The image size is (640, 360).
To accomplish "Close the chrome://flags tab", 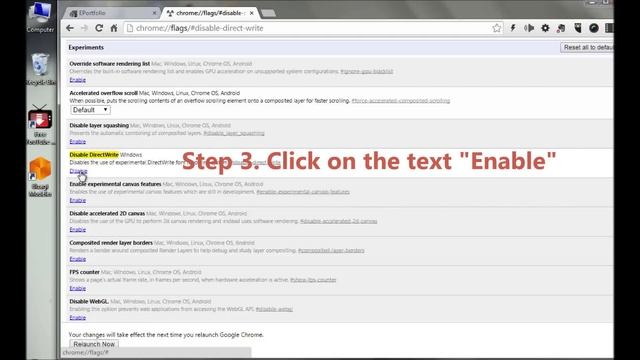I will (251, 13).
